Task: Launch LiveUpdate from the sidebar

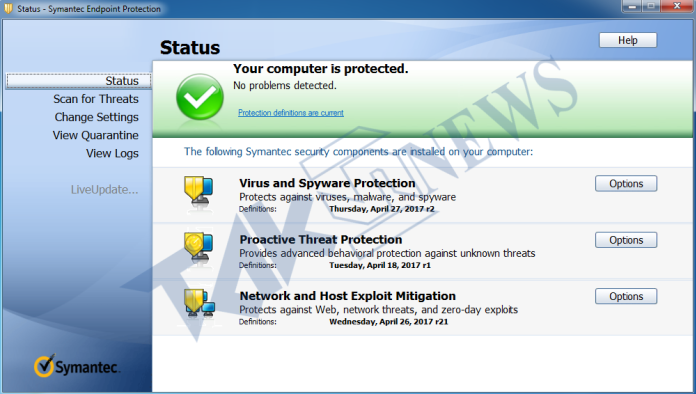Action: pos(104,190)
